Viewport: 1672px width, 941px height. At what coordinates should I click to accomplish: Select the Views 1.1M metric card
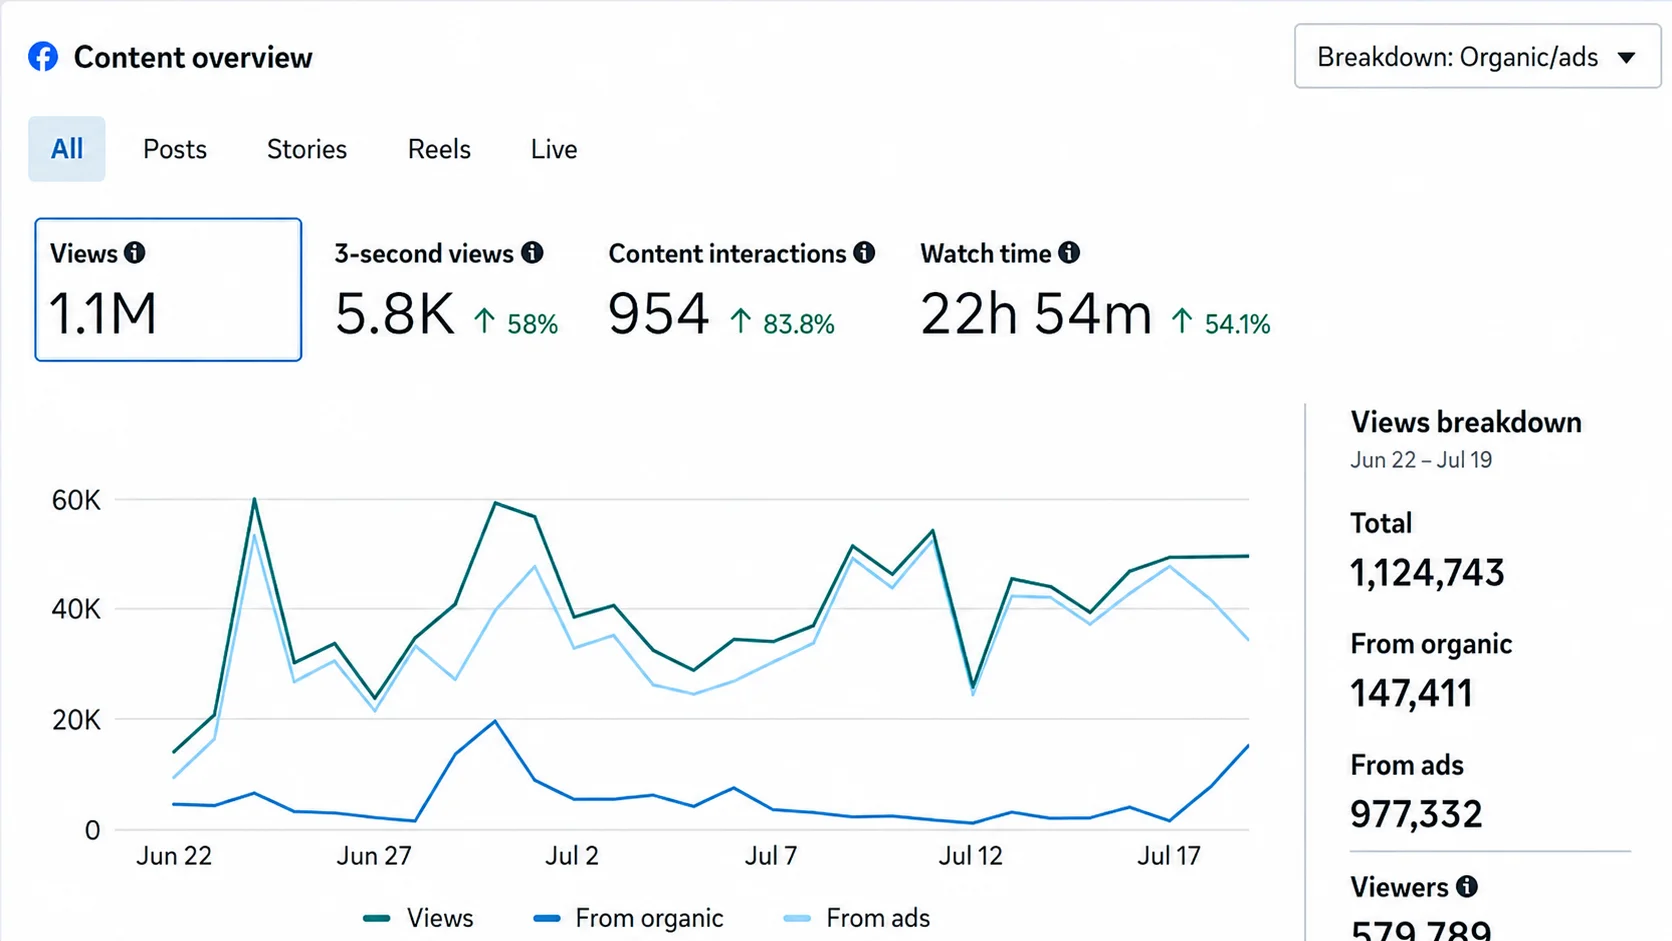[x=168, y=290]
